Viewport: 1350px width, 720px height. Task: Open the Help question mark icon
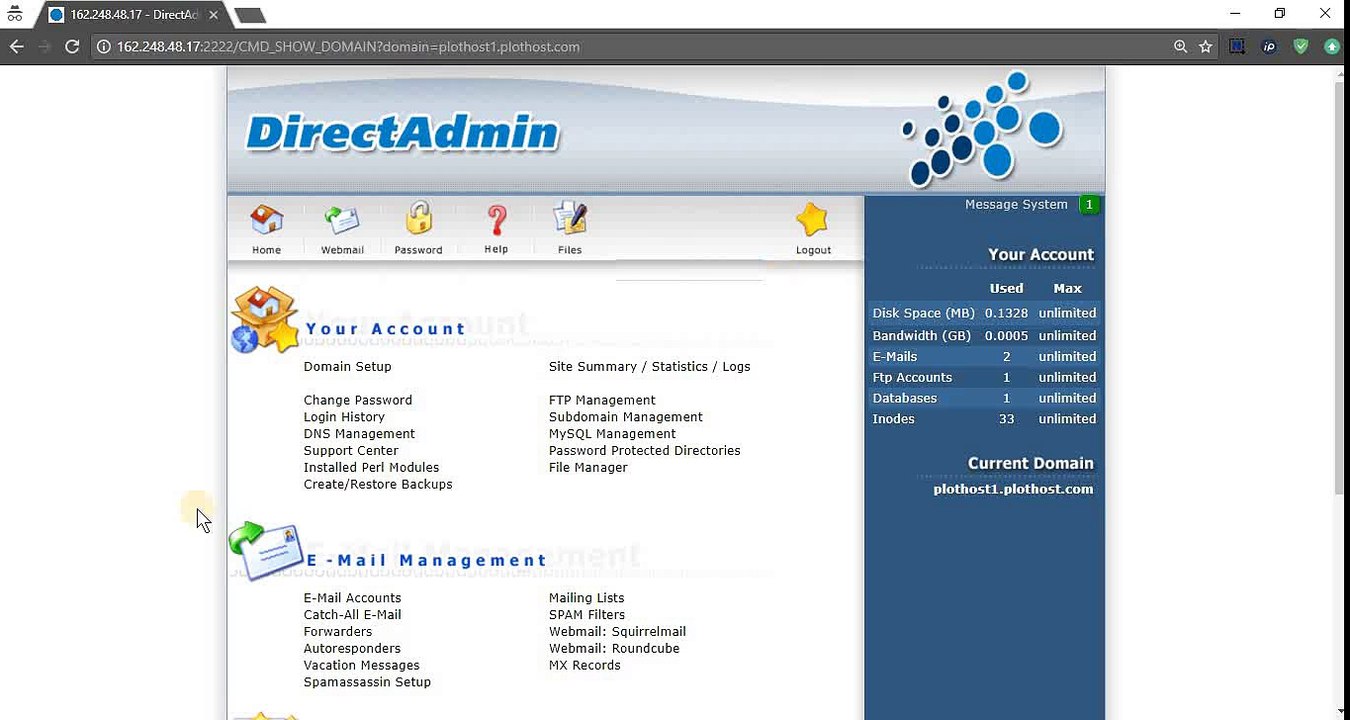tap(496, 220)
